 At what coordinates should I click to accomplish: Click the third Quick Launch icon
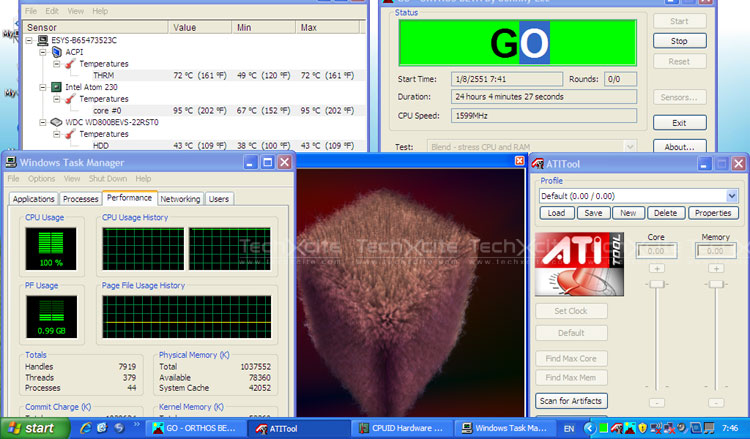click(118, 428)
